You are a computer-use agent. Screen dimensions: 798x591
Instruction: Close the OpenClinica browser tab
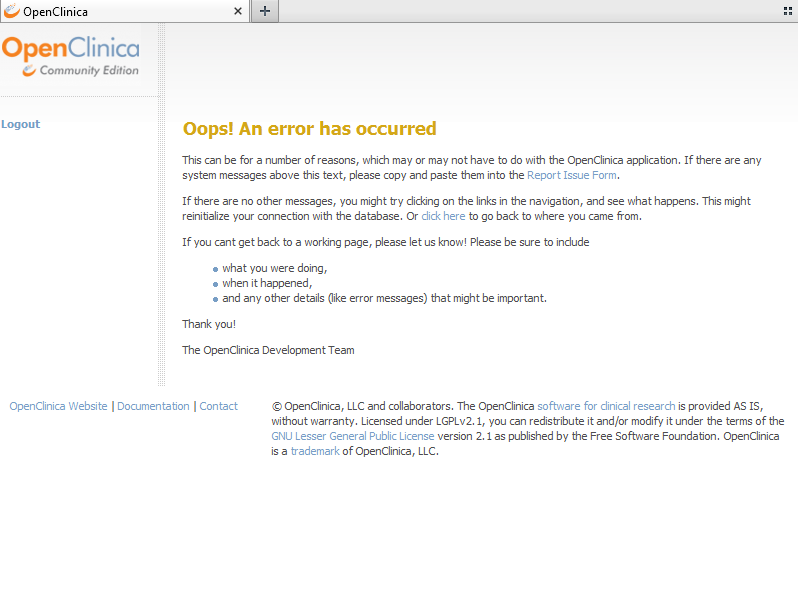pyautogui.click(x=238, y=11)
